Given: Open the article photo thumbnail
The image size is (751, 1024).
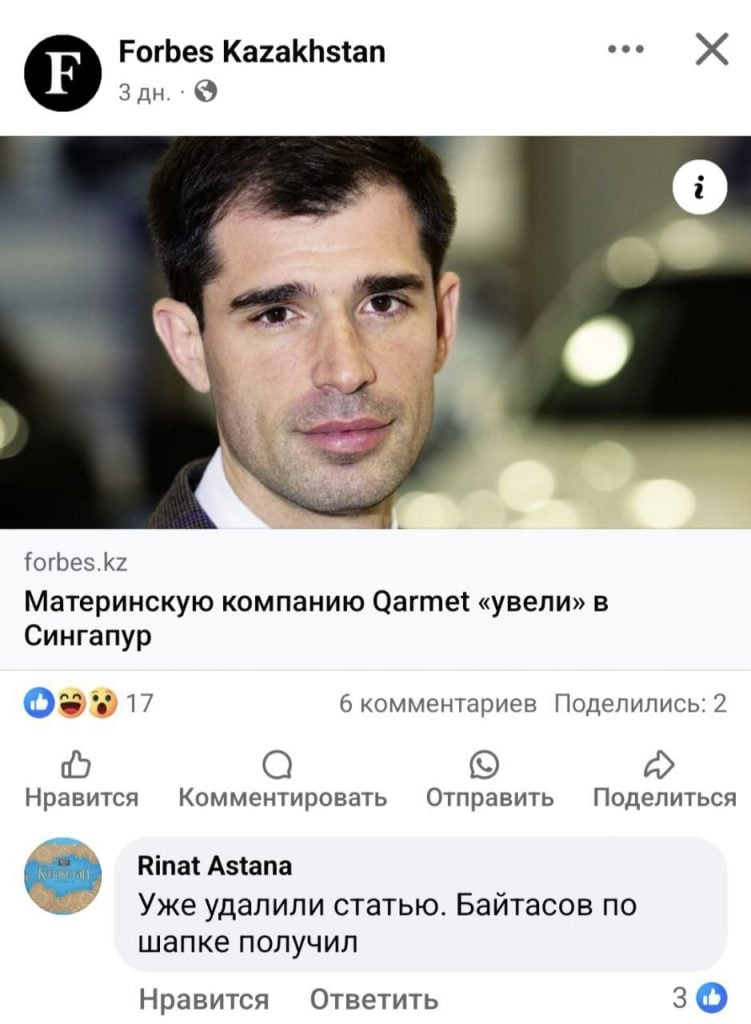Looking at the screenshot, I should (376, 332).
